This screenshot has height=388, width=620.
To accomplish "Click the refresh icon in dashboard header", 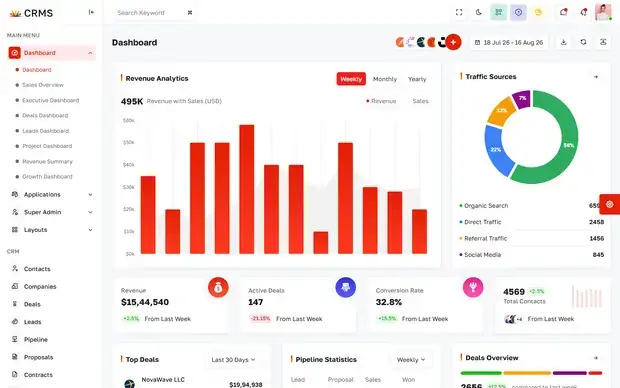I will [x=583, y=42].
